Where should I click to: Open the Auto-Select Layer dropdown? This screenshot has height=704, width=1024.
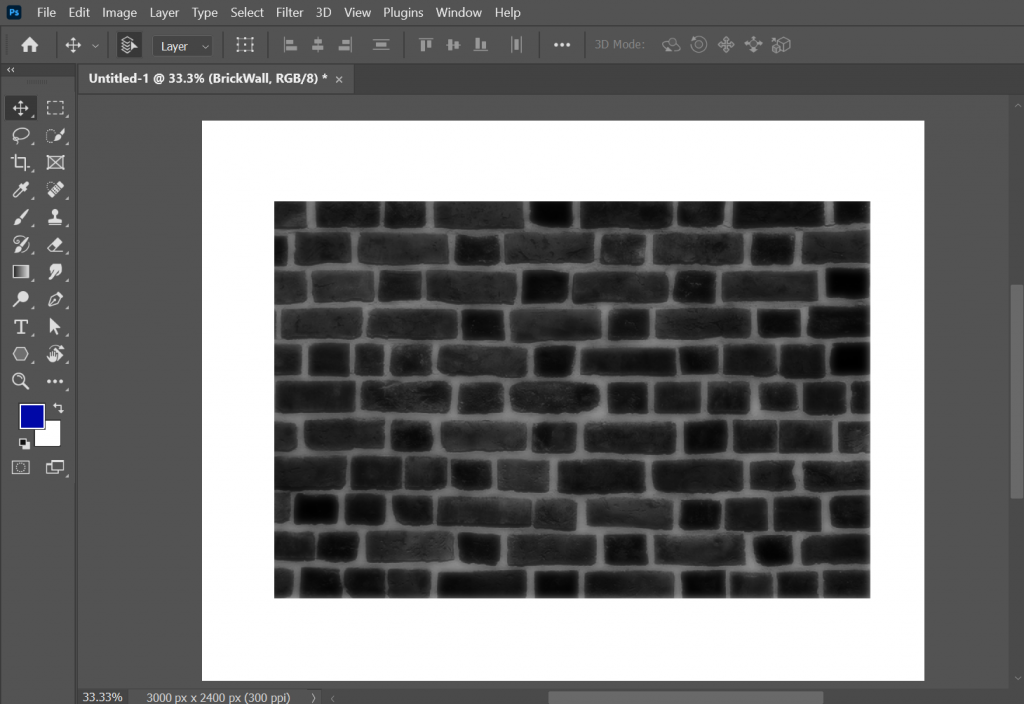coord(183,45)
